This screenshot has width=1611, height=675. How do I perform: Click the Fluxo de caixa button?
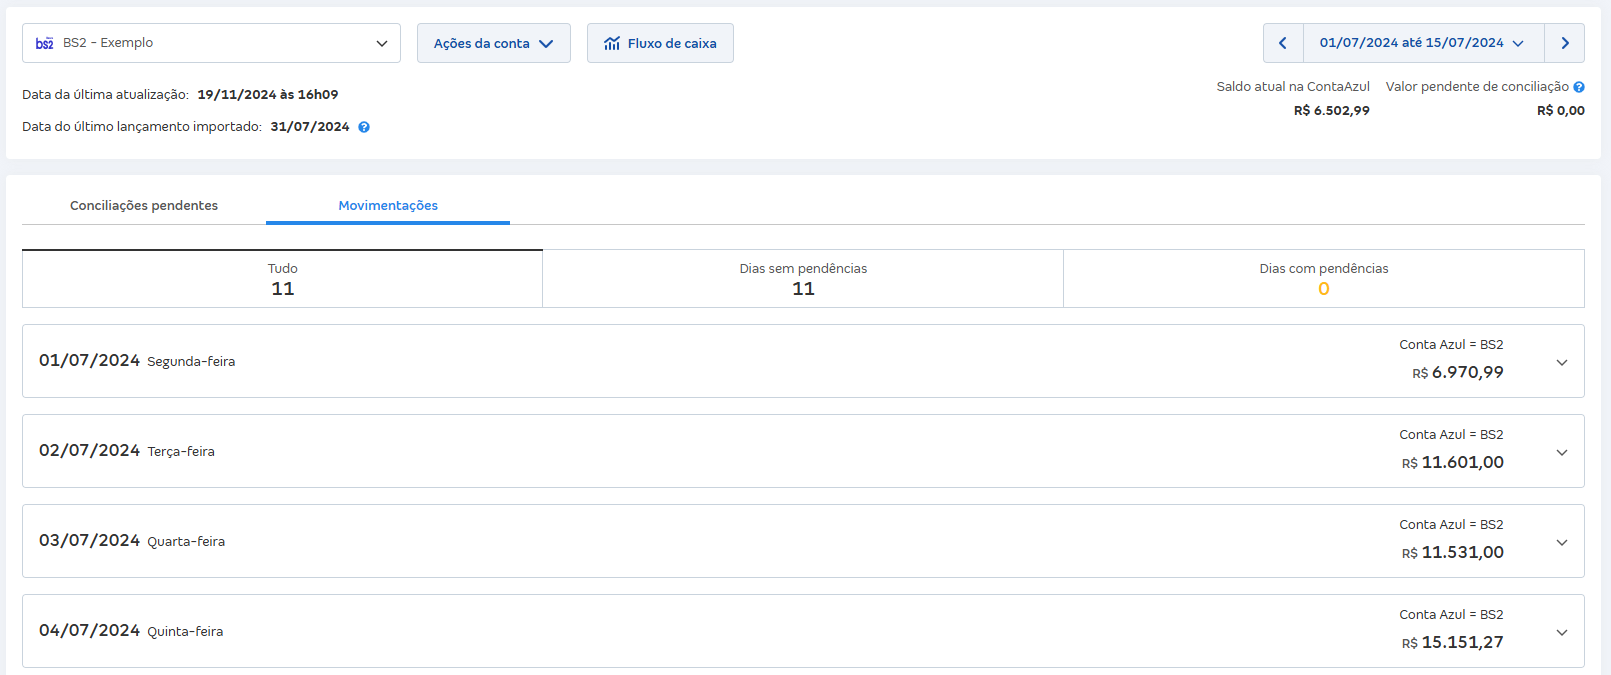(660, 43)
